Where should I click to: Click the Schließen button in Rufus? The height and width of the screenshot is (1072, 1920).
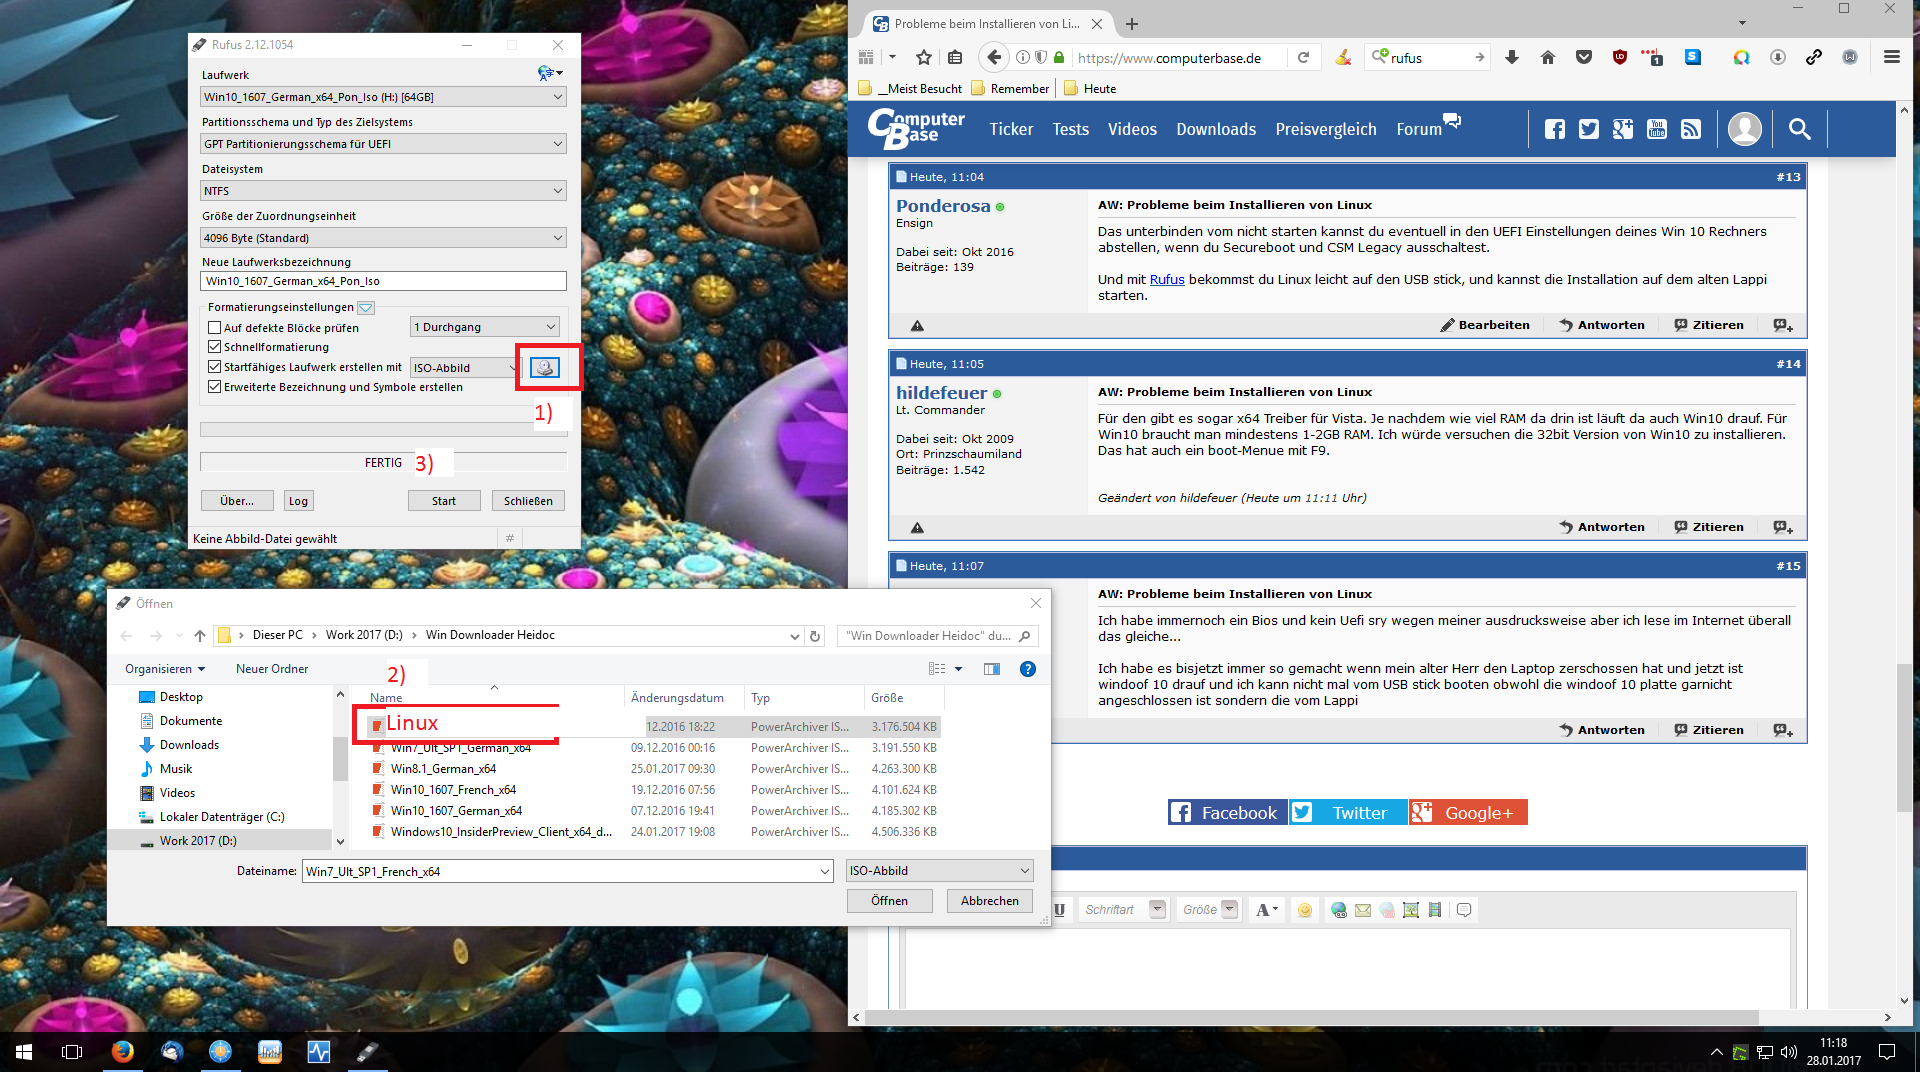click(x=528, y=501)
